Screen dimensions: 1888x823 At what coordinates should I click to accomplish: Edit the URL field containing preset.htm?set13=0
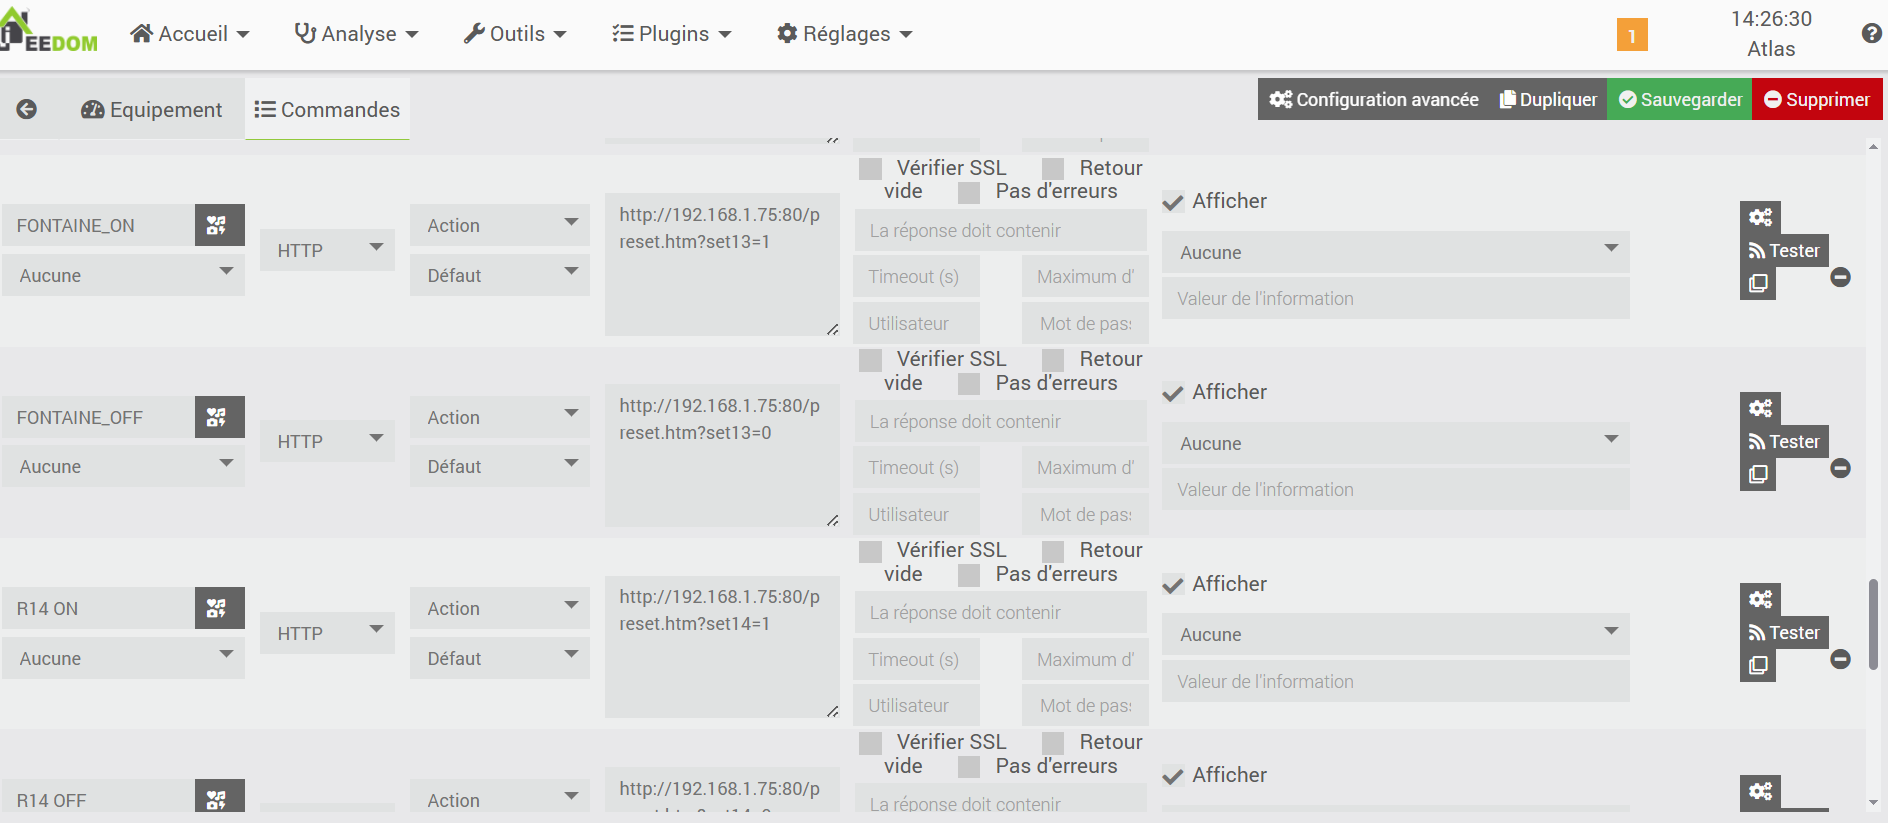[x=722, y=456]
